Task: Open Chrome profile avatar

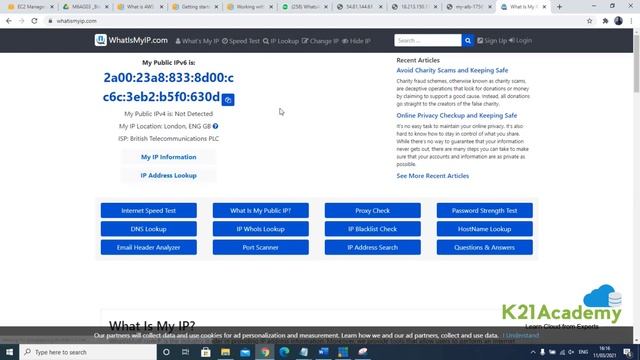Action: (x=618, y=21)
